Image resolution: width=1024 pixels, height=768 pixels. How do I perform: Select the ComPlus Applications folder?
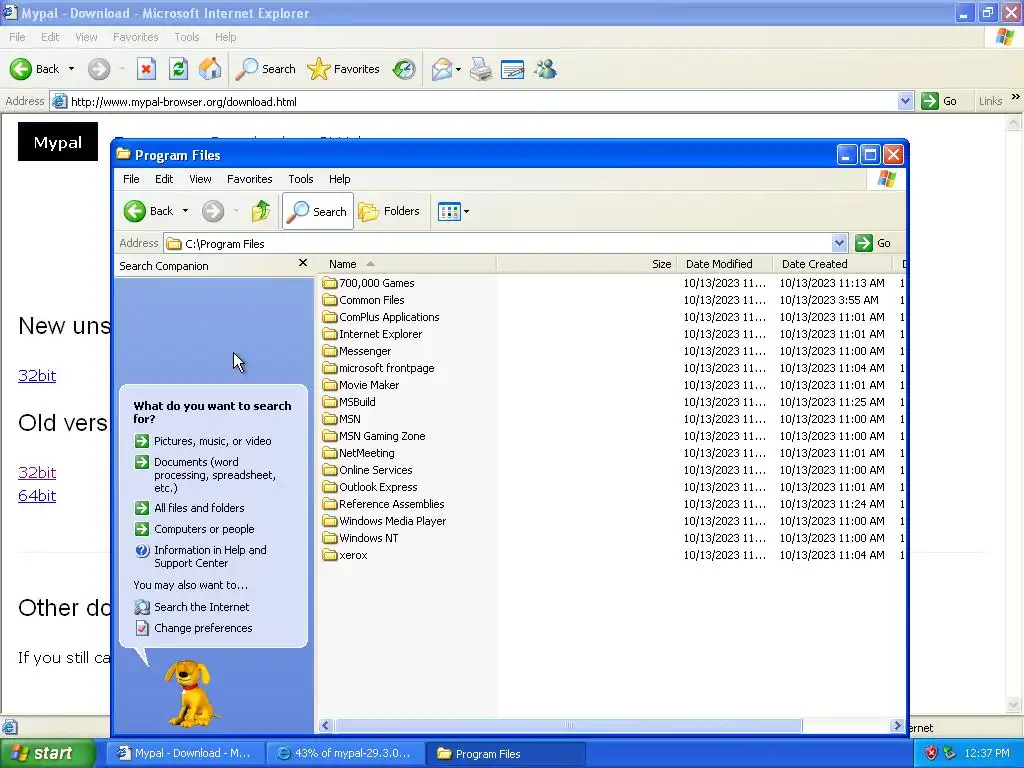point(381,317)
